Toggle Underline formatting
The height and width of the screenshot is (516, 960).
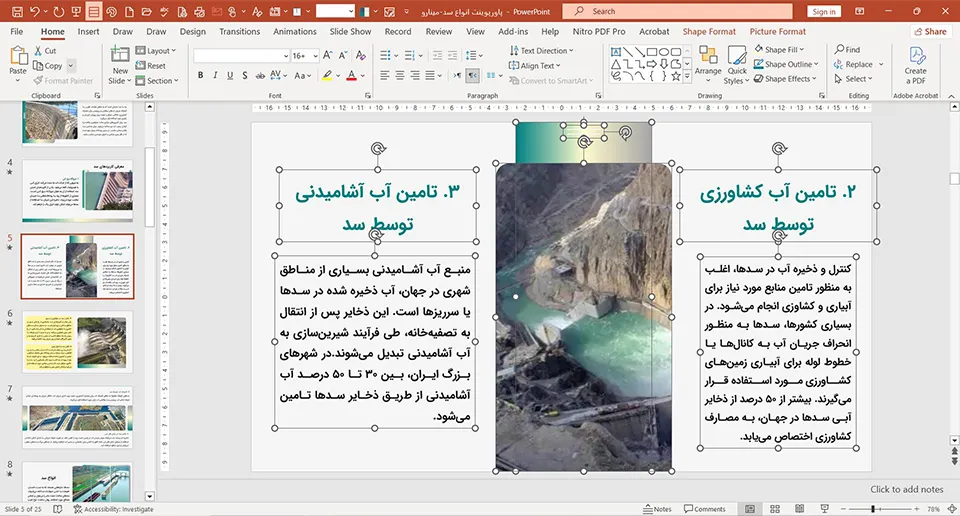point(230,75)
